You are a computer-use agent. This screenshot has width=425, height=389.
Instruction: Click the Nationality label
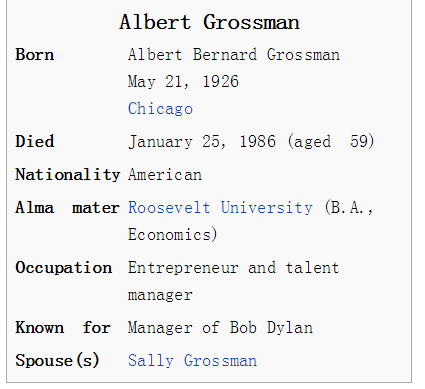(67, 175)
